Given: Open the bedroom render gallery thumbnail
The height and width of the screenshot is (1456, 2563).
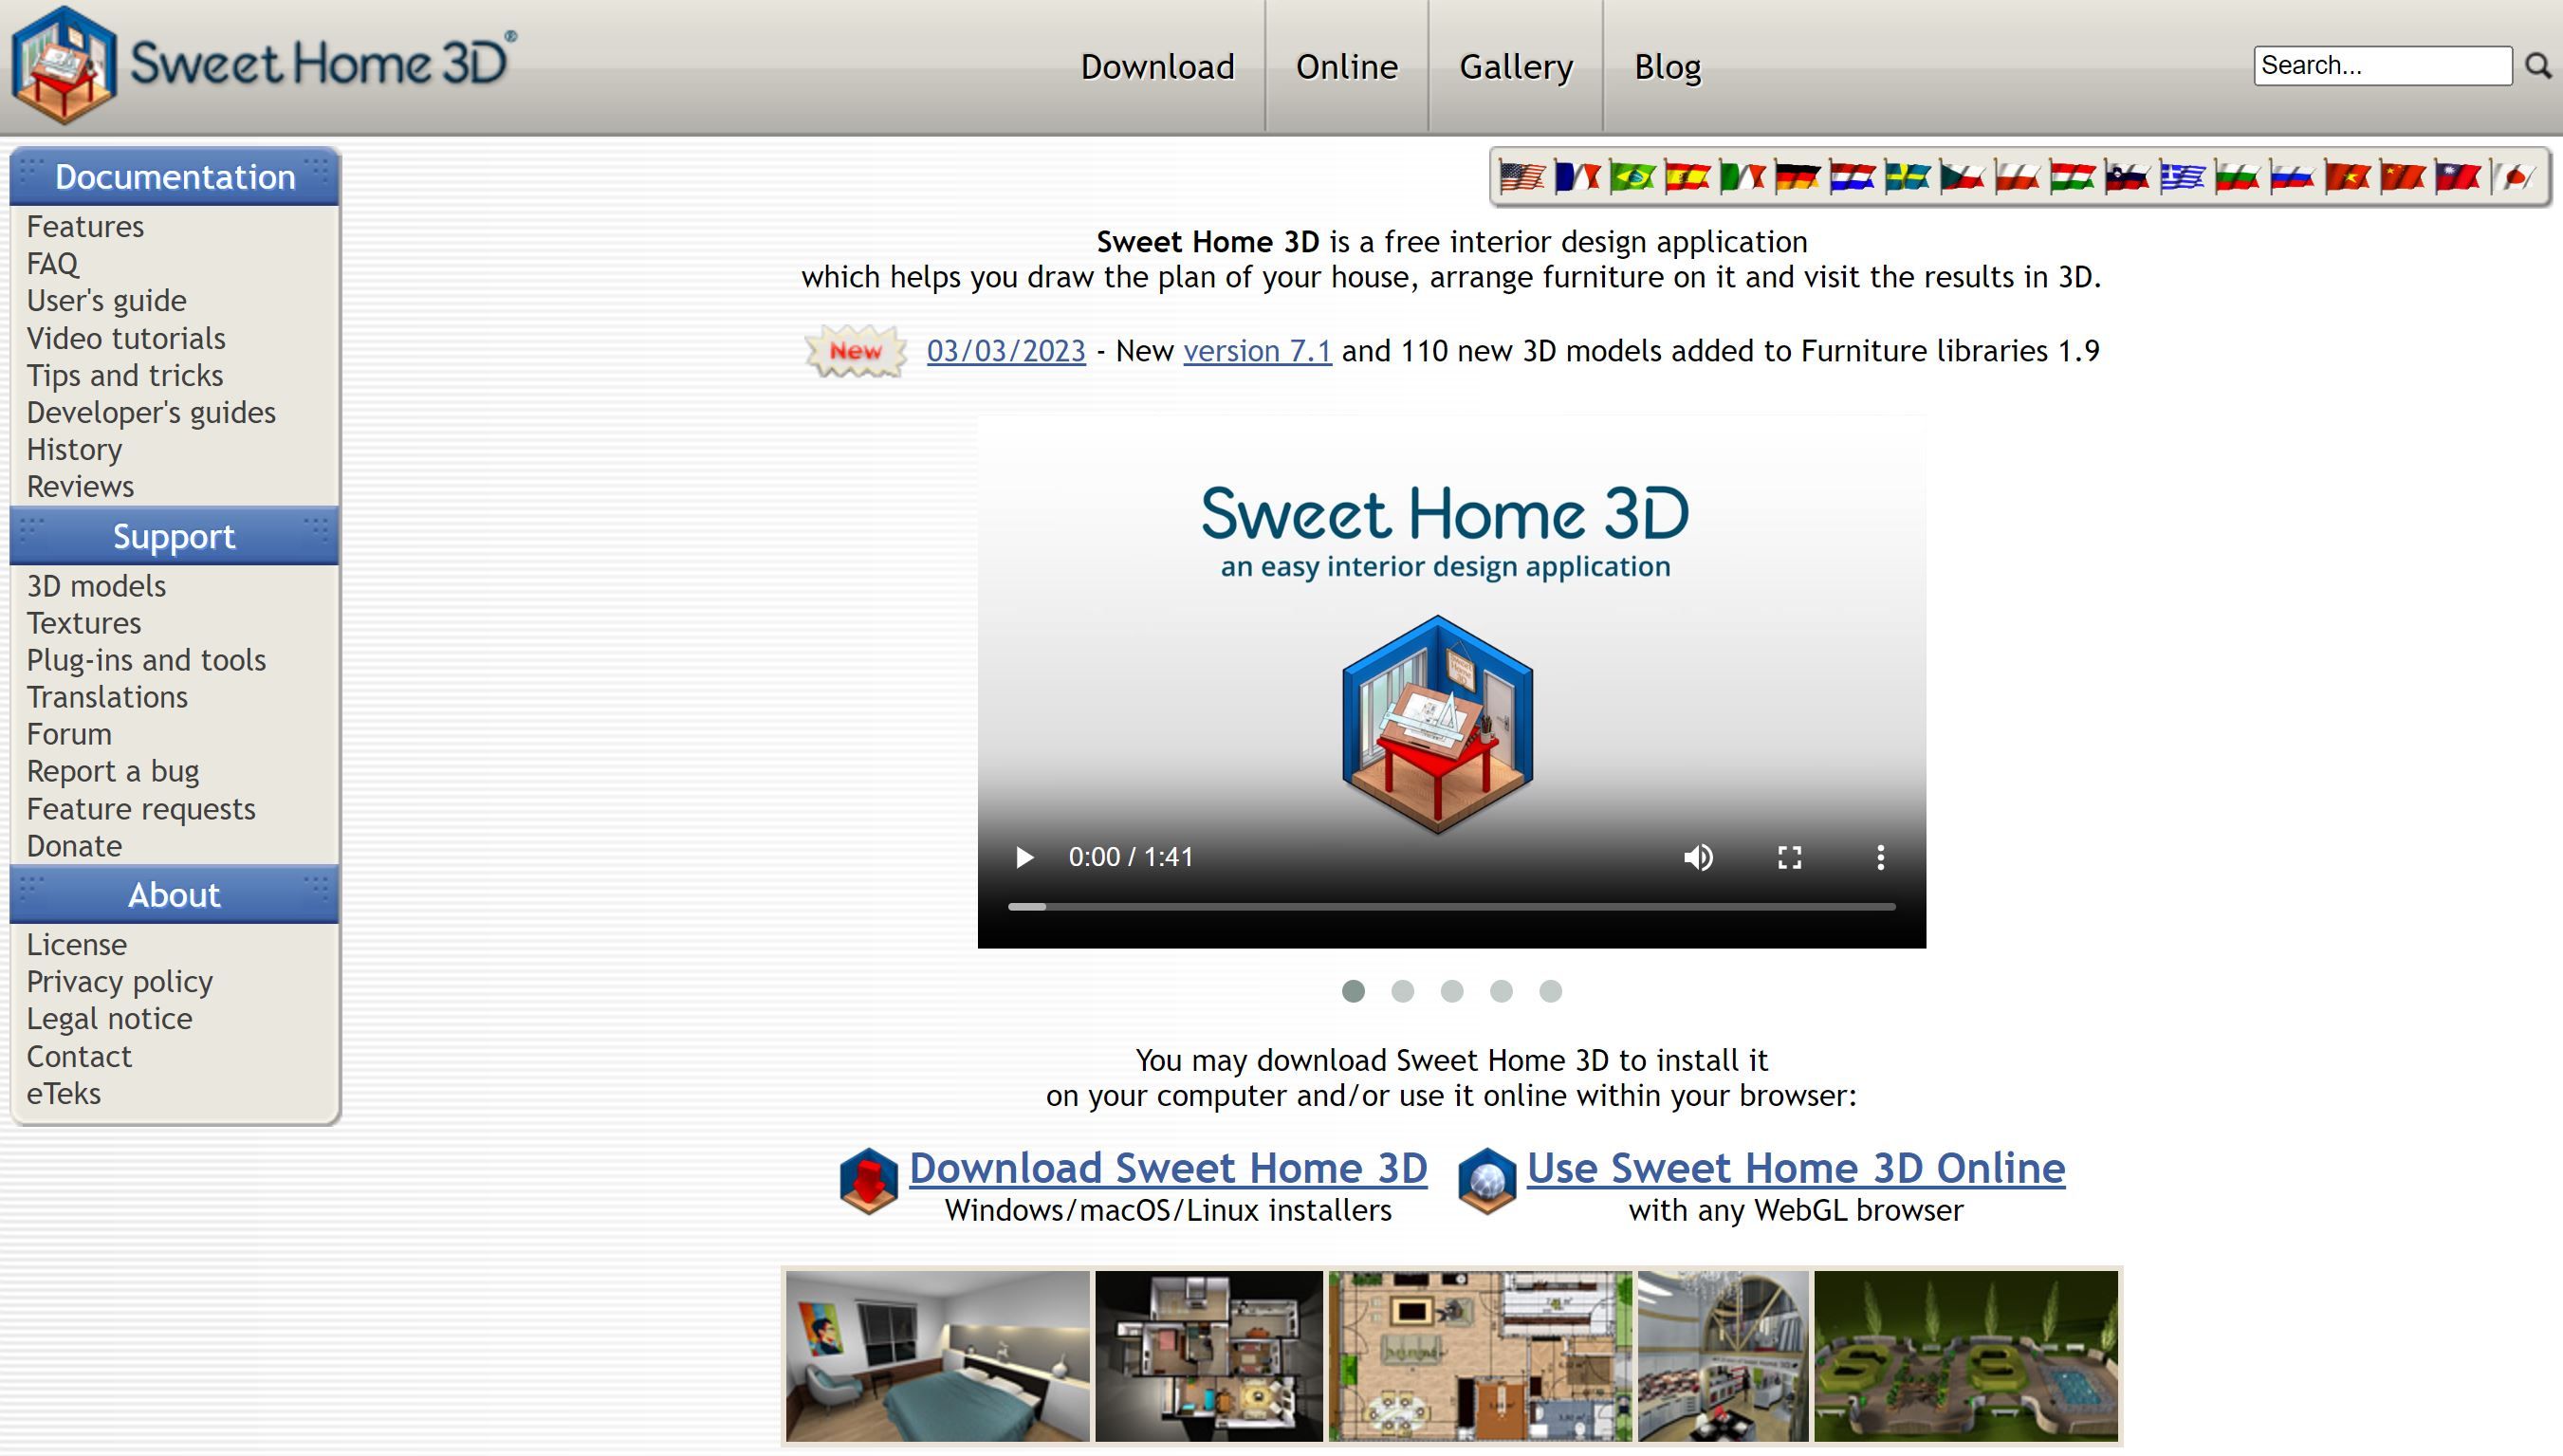Looking at the screenshot, I should (937, 1356).
